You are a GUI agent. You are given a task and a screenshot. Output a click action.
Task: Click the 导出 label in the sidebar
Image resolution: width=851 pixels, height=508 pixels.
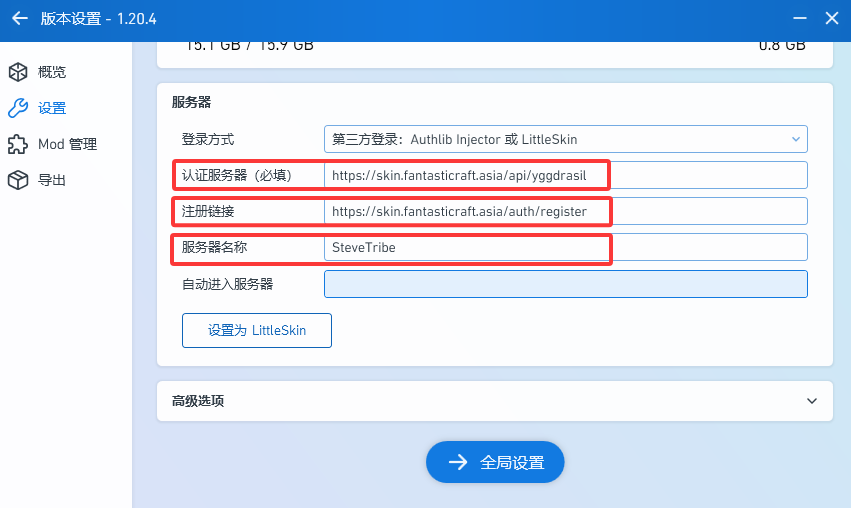(52, 180)
